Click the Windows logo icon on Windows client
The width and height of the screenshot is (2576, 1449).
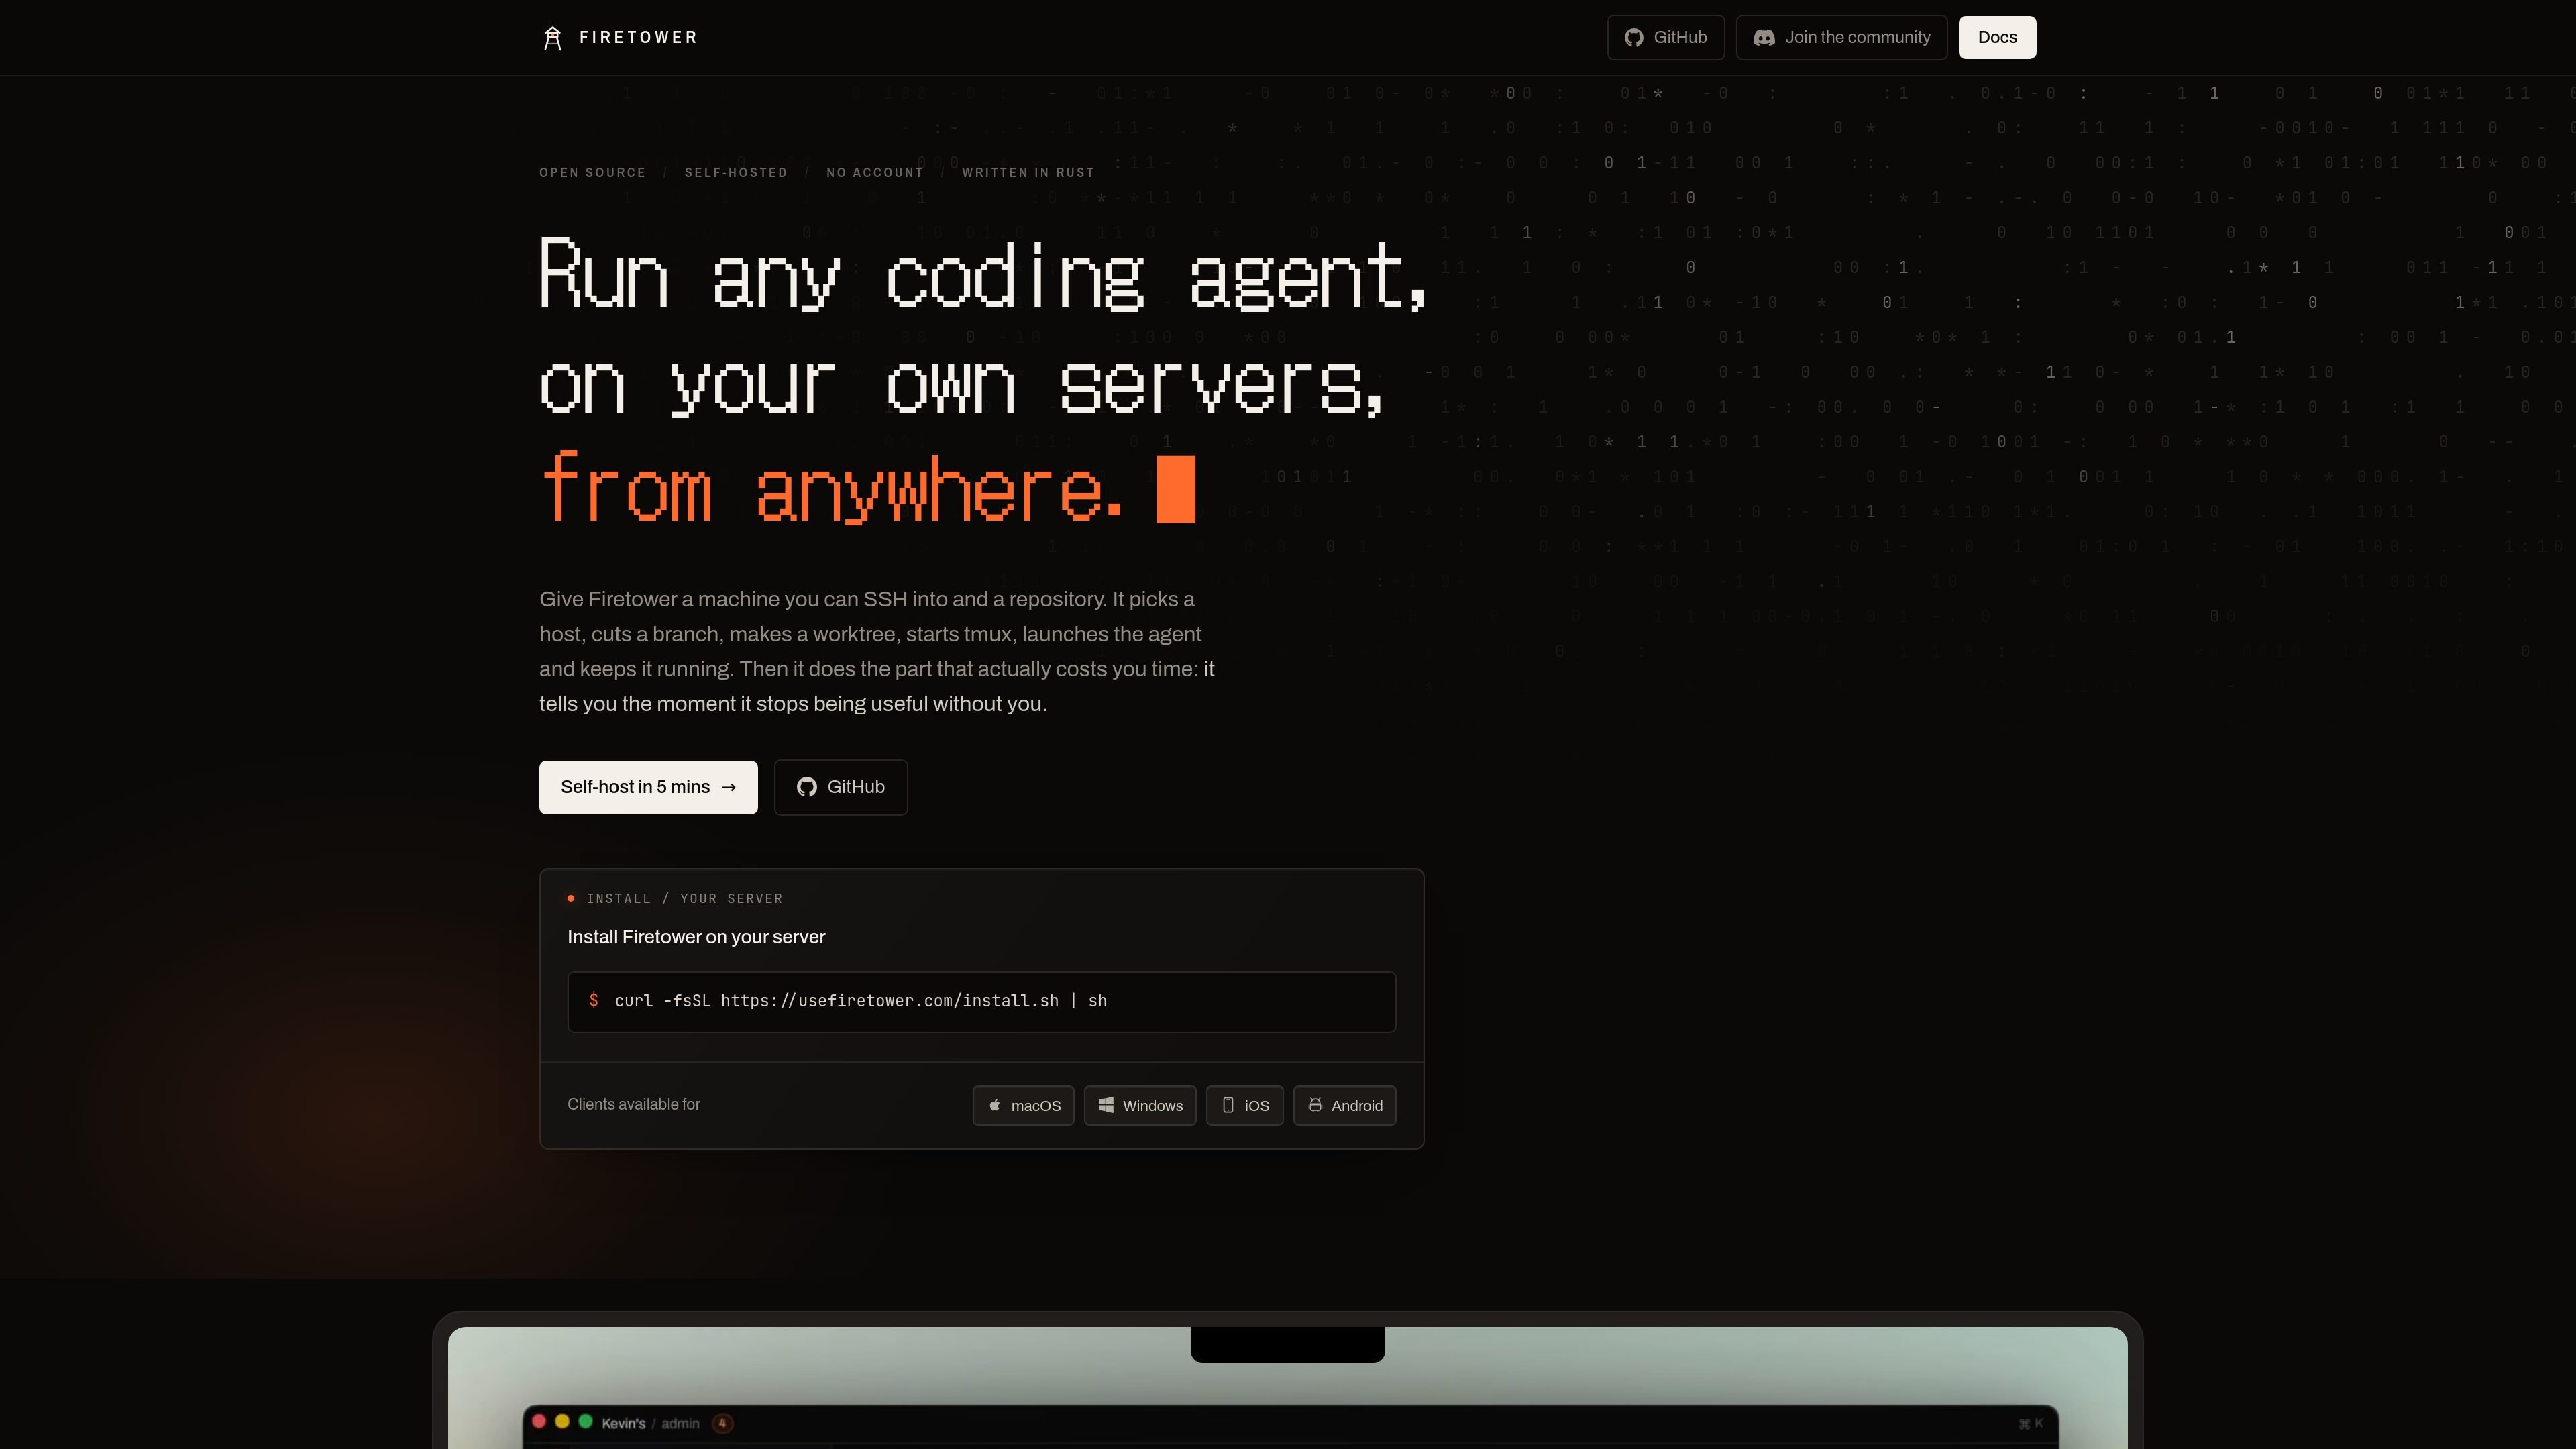(1106, 1105)
